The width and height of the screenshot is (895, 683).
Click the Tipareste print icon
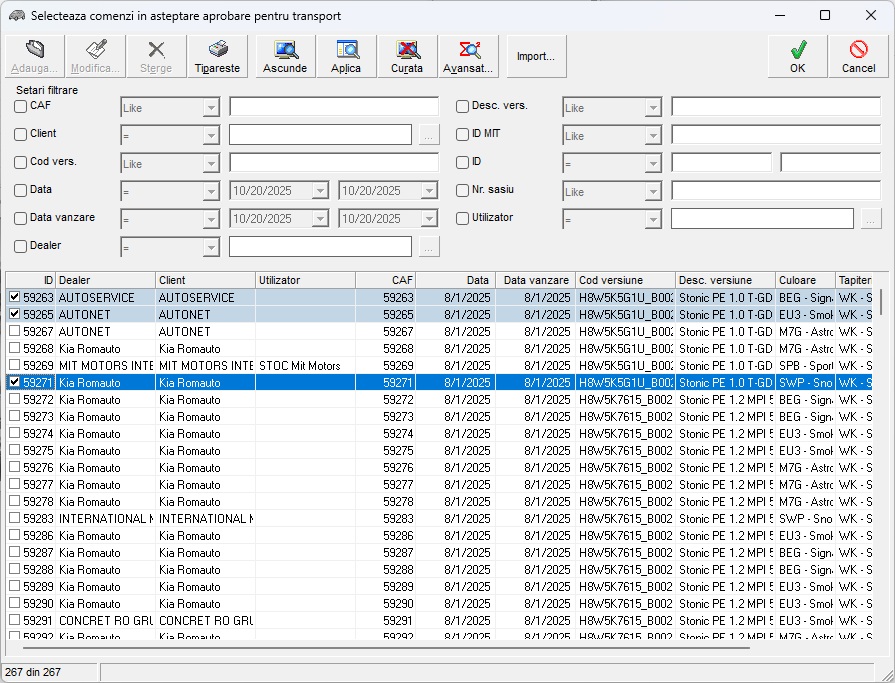[x=217, y=50]
